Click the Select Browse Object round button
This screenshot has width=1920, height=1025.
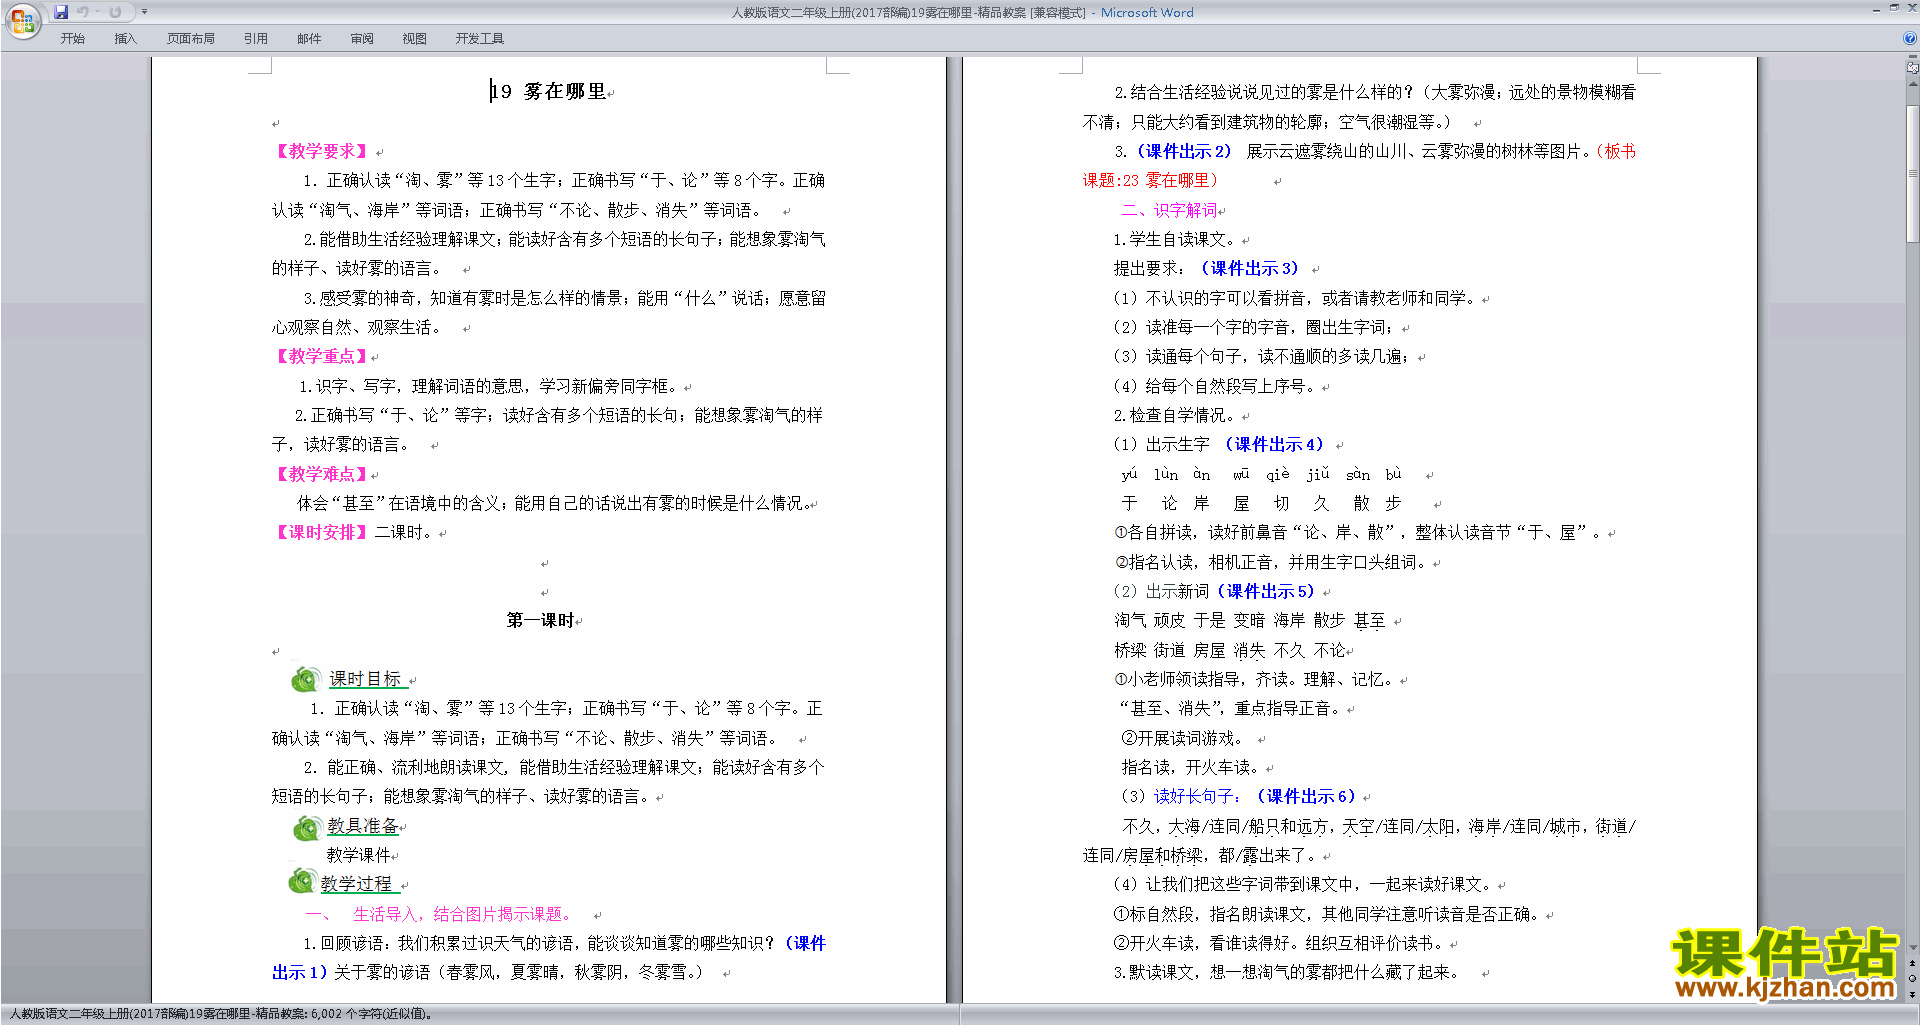pos(1913,979)
